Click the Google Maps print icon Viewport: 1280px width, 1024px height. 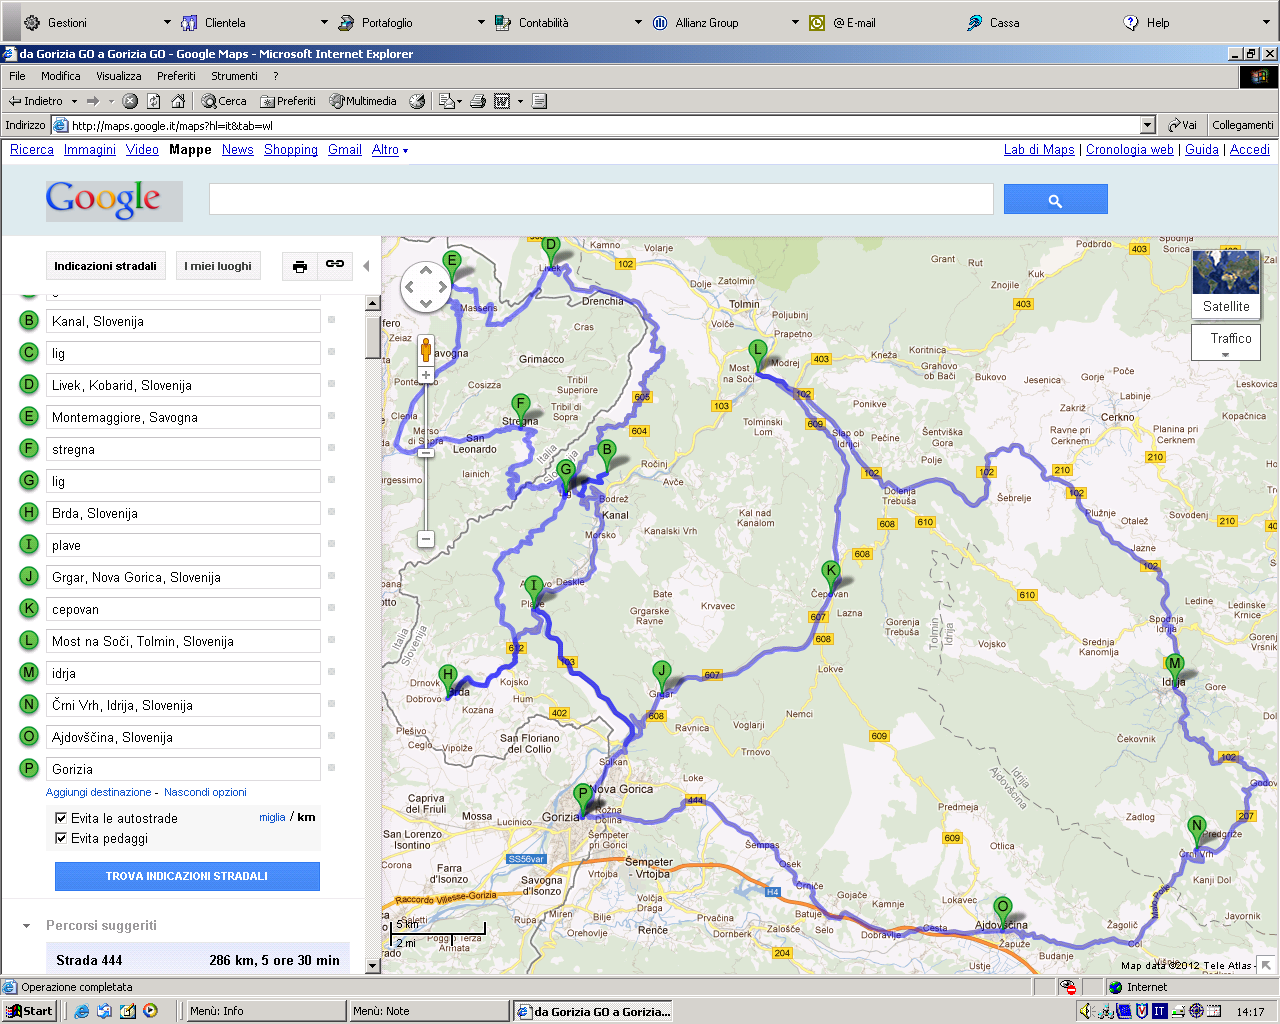tap(299, 266)
